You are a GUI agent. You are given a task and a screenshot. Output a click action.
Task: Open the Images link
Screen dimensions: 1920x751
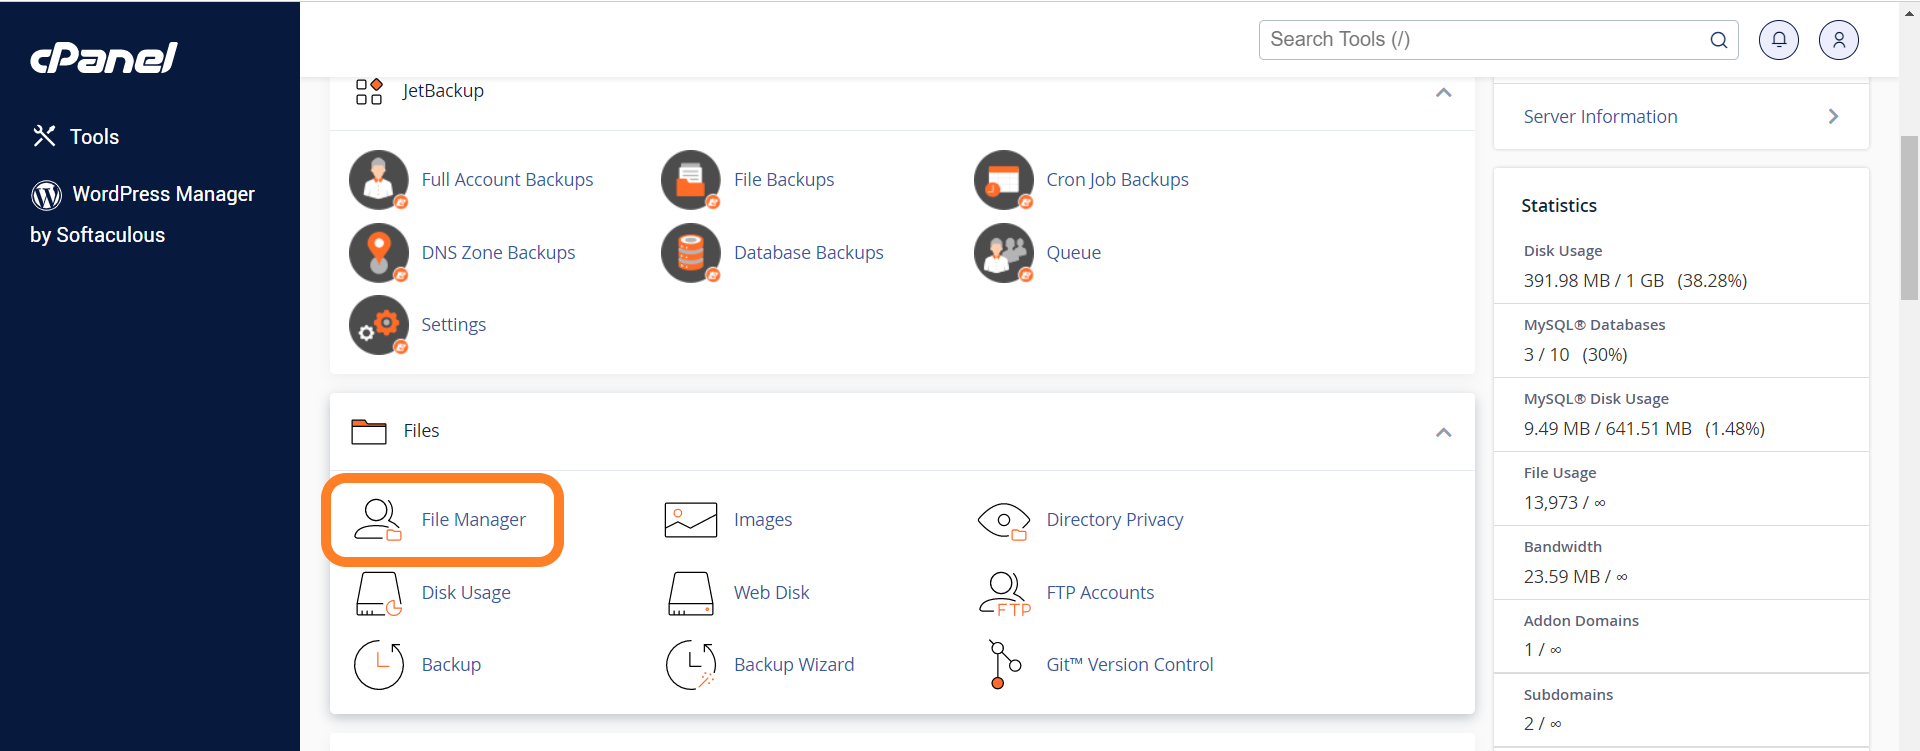point(763,520)
